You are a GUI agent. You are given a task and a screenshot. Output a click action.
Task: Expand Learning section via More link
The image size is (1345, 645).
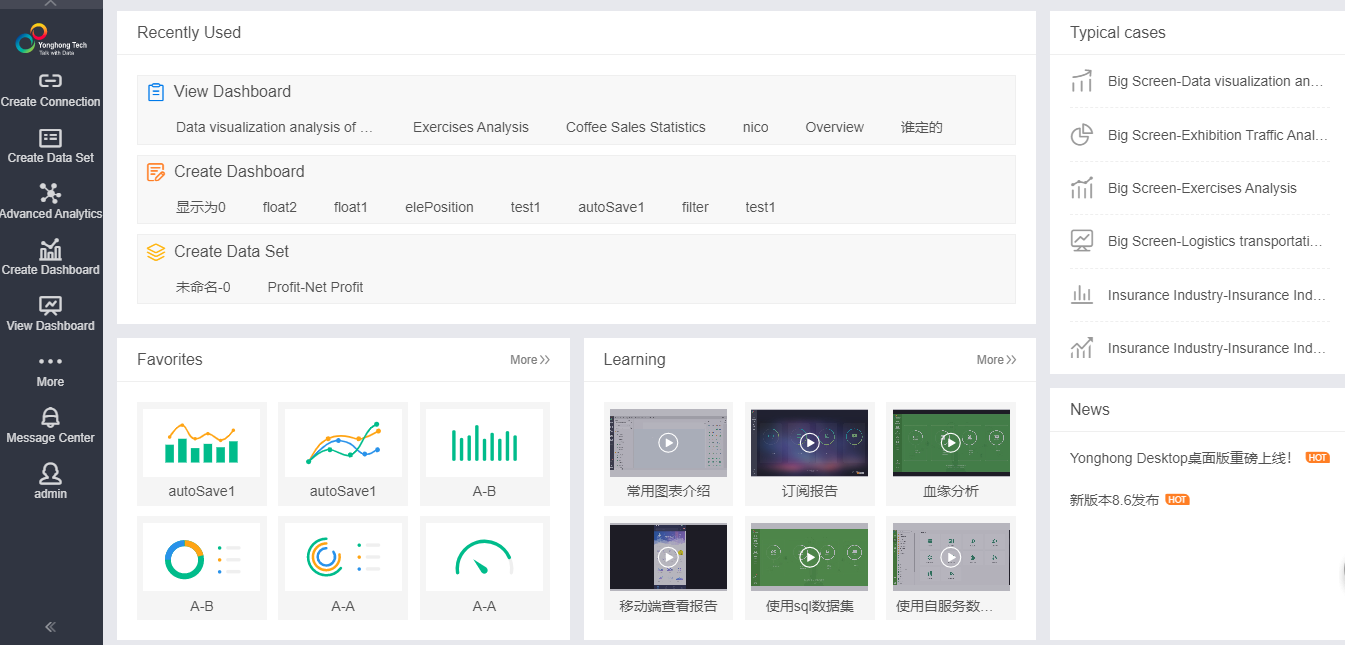click(x=996, y=360)
